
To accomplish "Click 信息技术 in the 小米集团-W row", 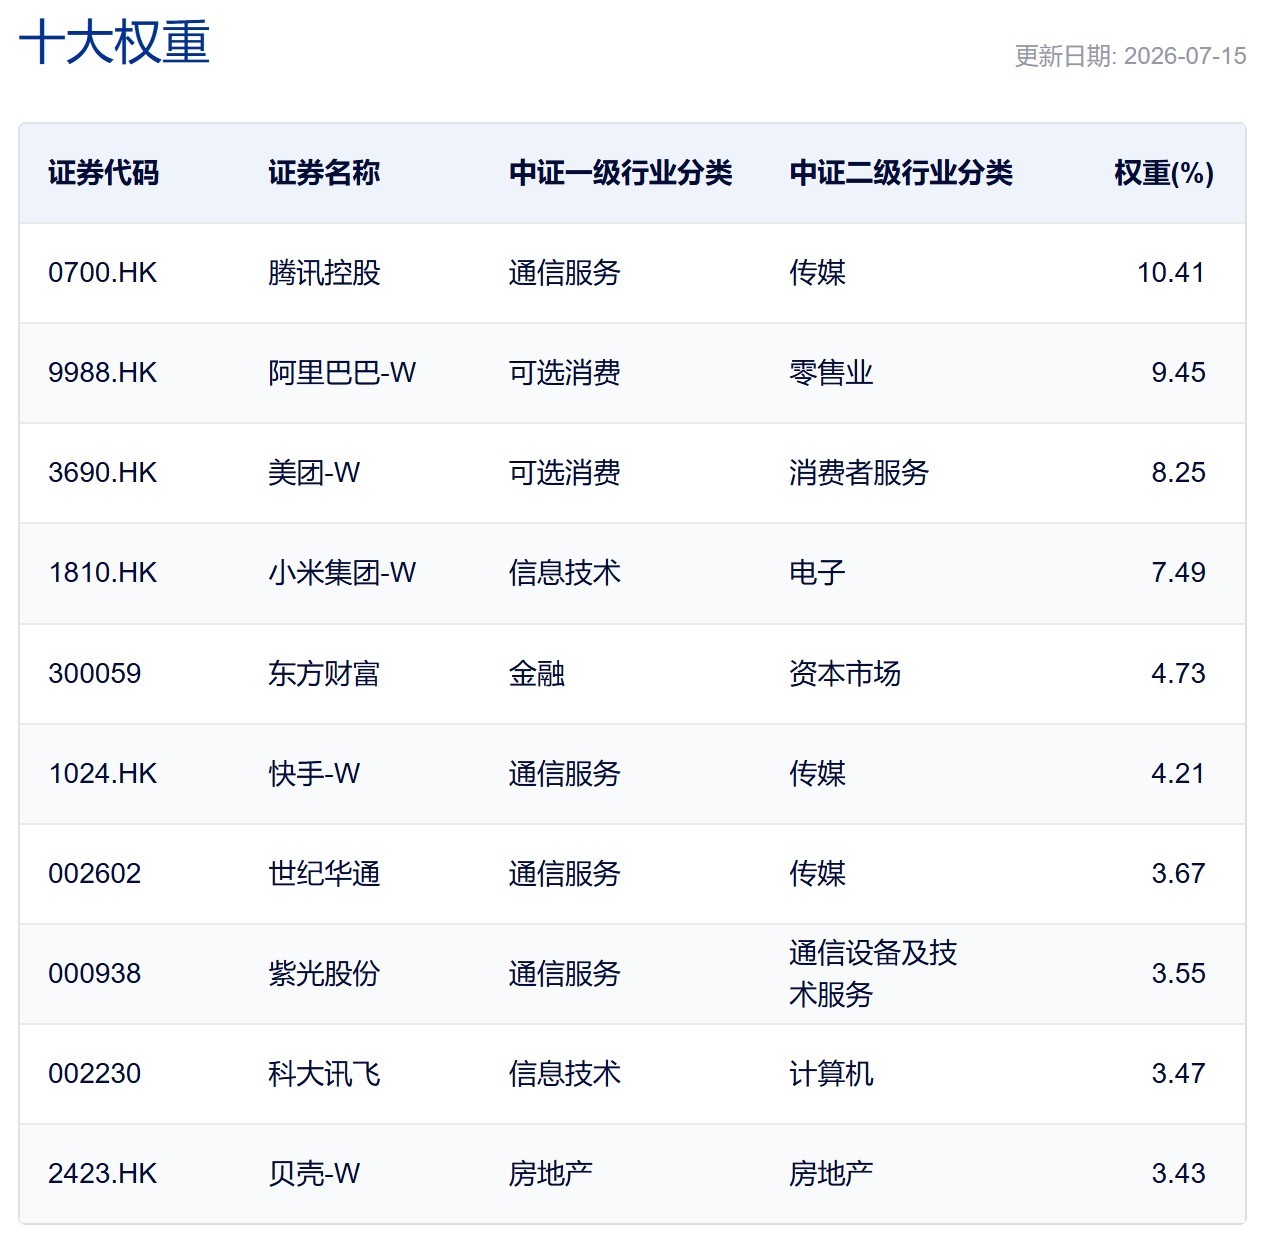I will tap(565, 573).
